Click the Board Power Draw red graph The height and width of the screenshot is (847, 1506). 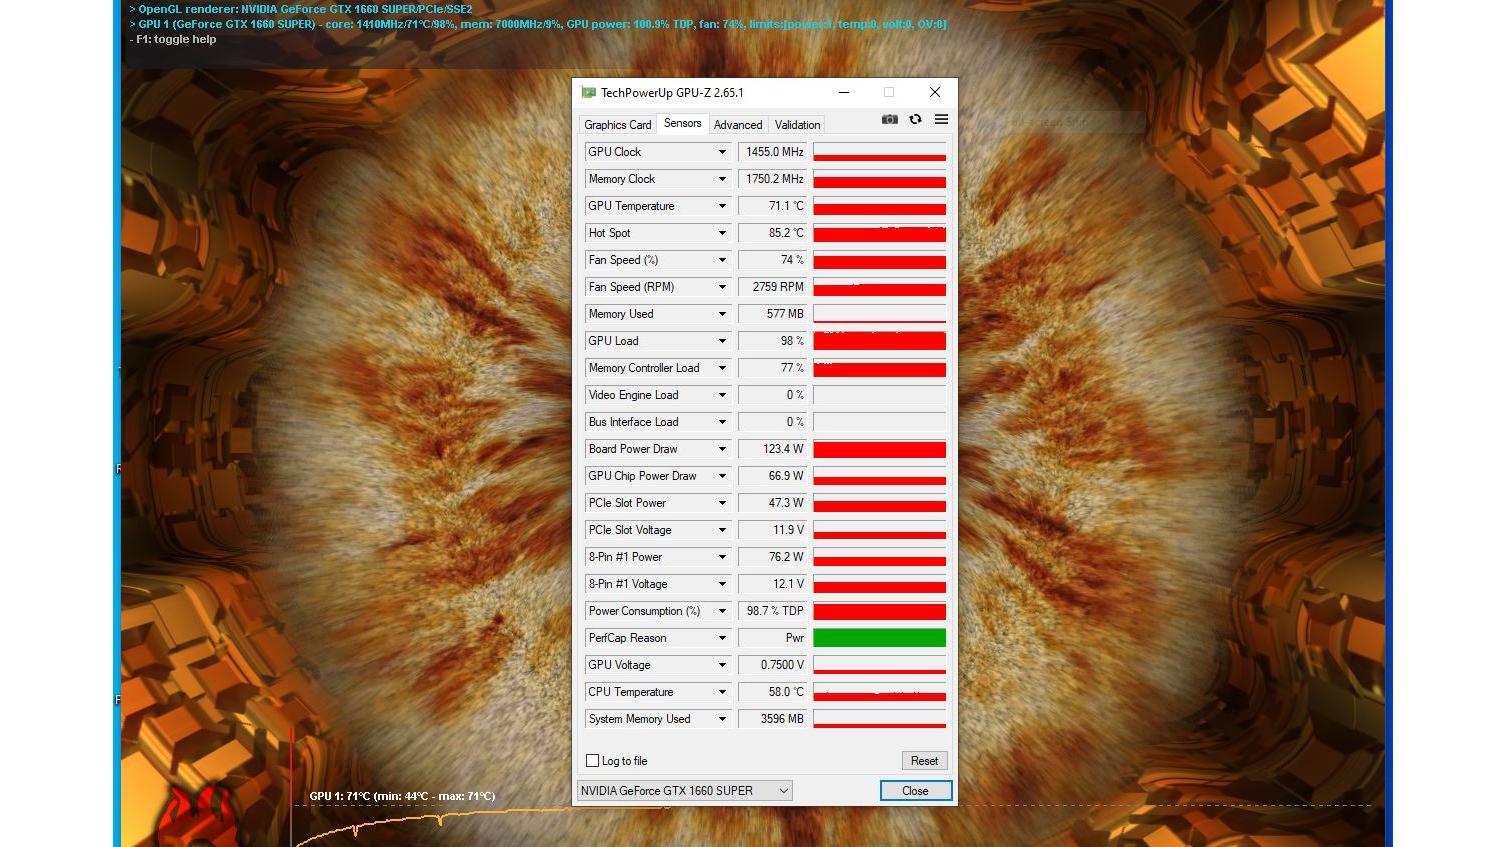(880, 449)
